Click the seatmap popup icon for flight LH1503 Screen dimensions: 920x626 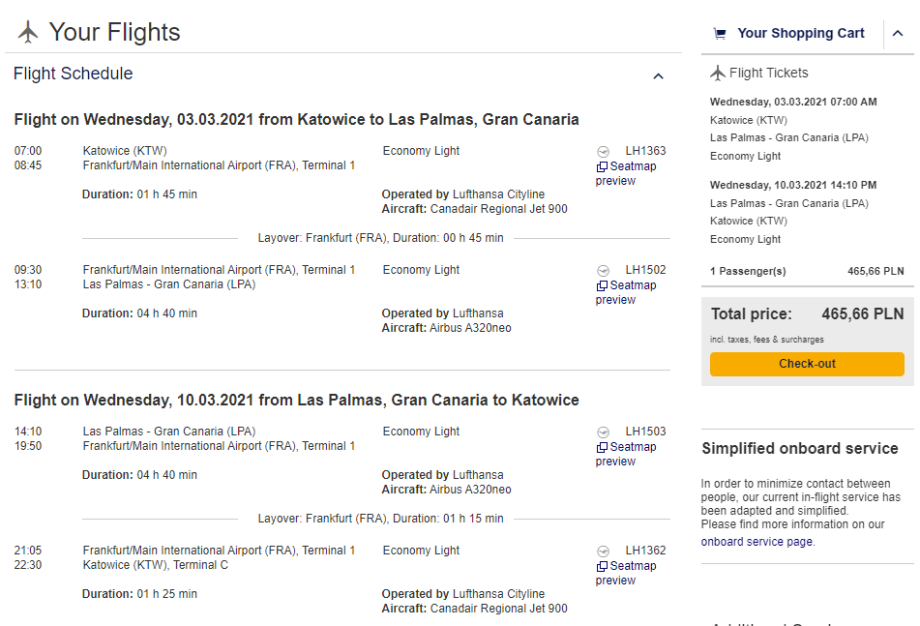[x=602, y=448]
